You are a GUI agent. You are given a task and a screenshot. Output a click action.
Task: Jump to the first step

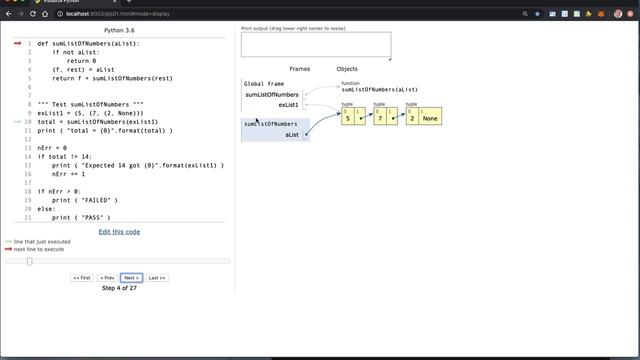[82, 278]
